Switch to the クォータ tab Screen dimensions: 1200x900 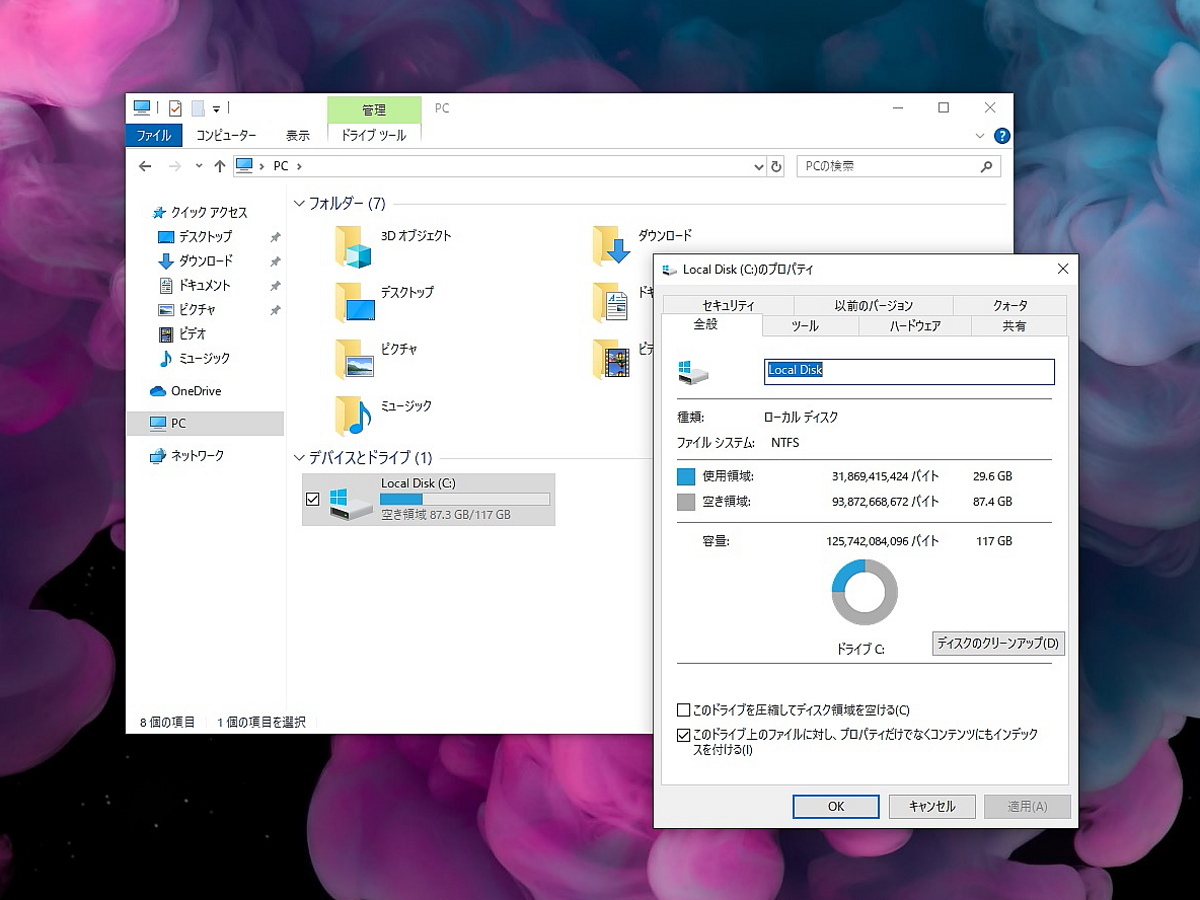(x=1010, y=305)
